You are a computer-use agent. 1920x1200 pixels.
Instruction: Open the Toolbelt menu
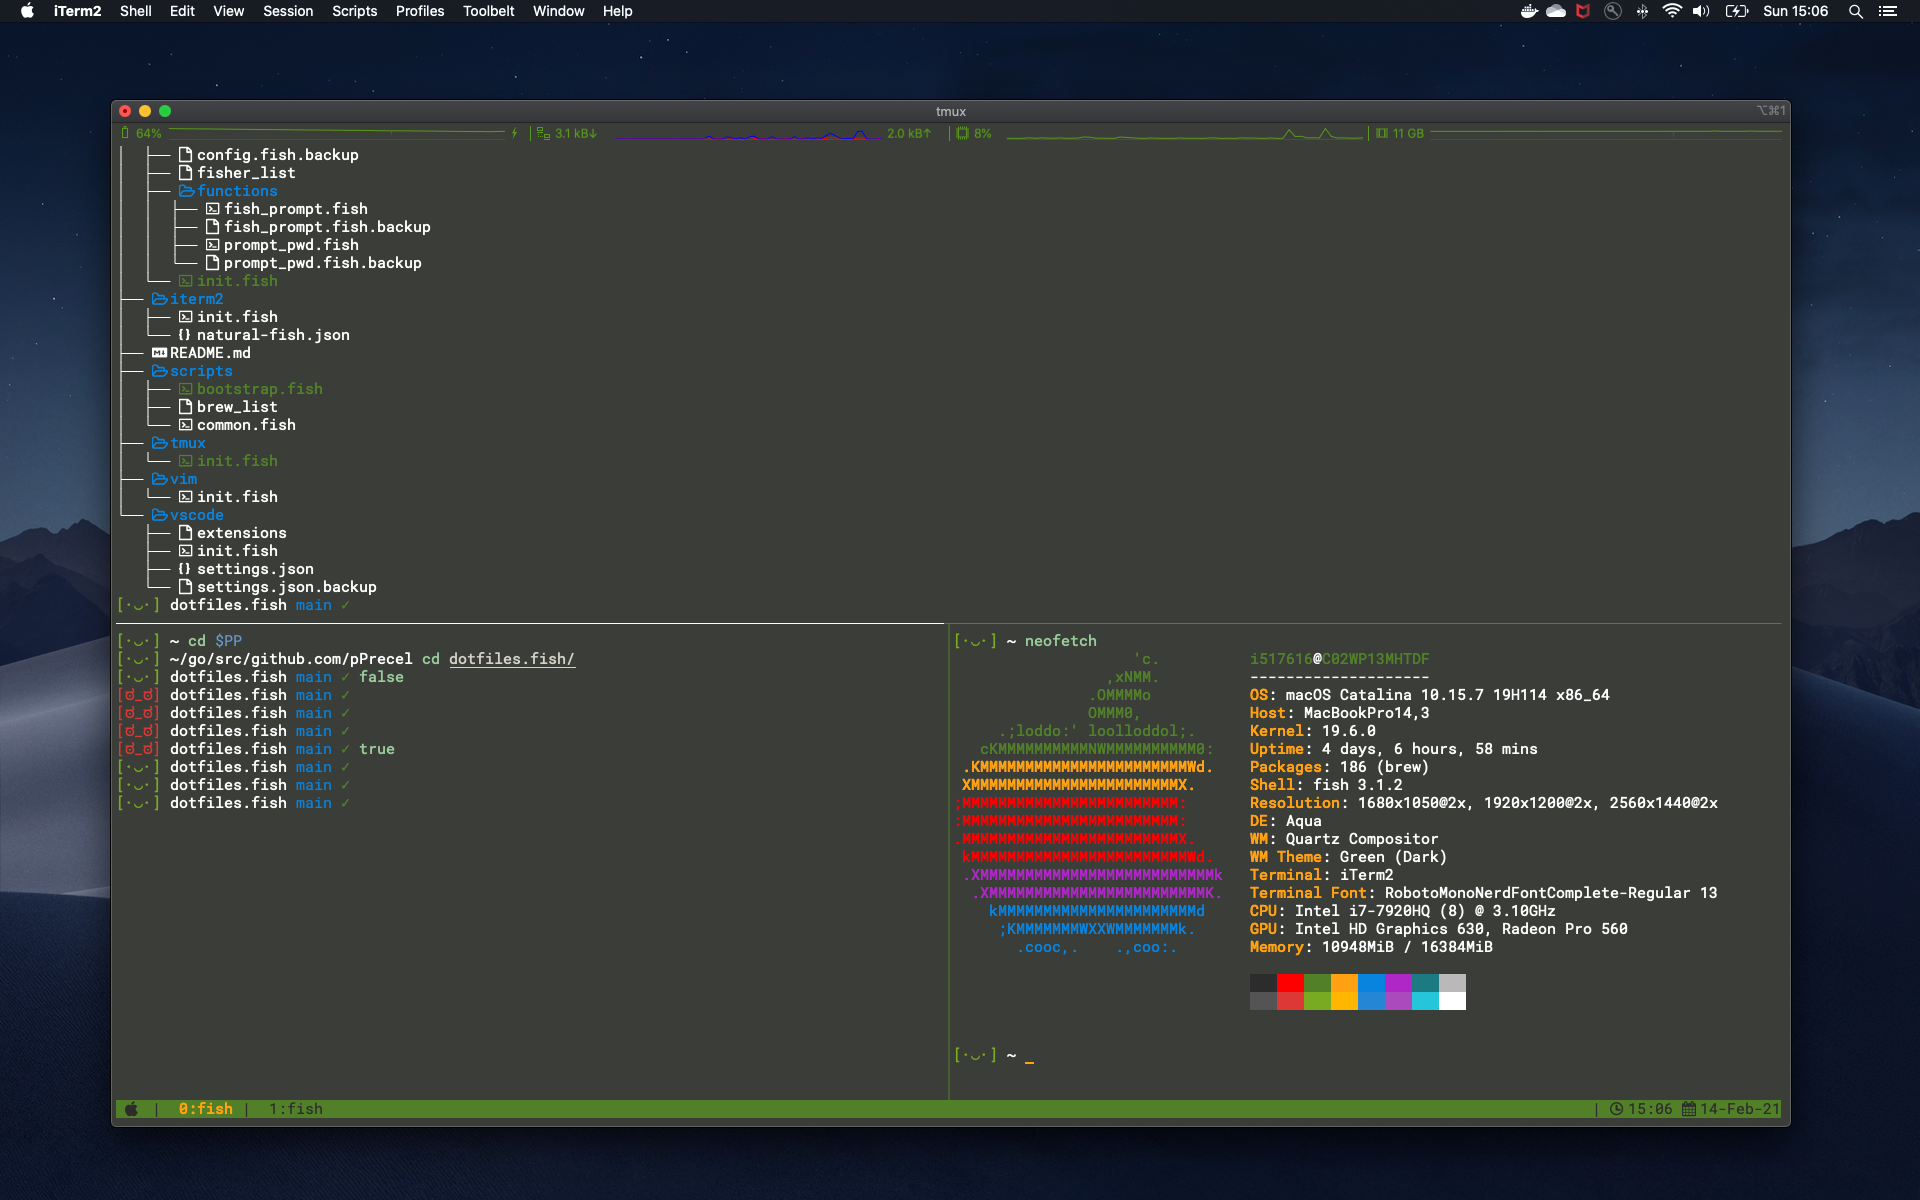(488, 11)
